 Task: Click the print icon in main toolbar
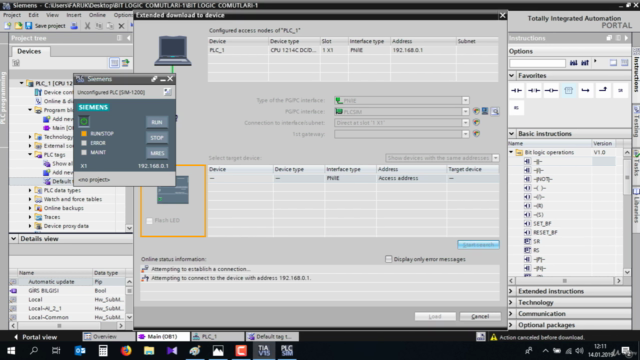[74, 26]
